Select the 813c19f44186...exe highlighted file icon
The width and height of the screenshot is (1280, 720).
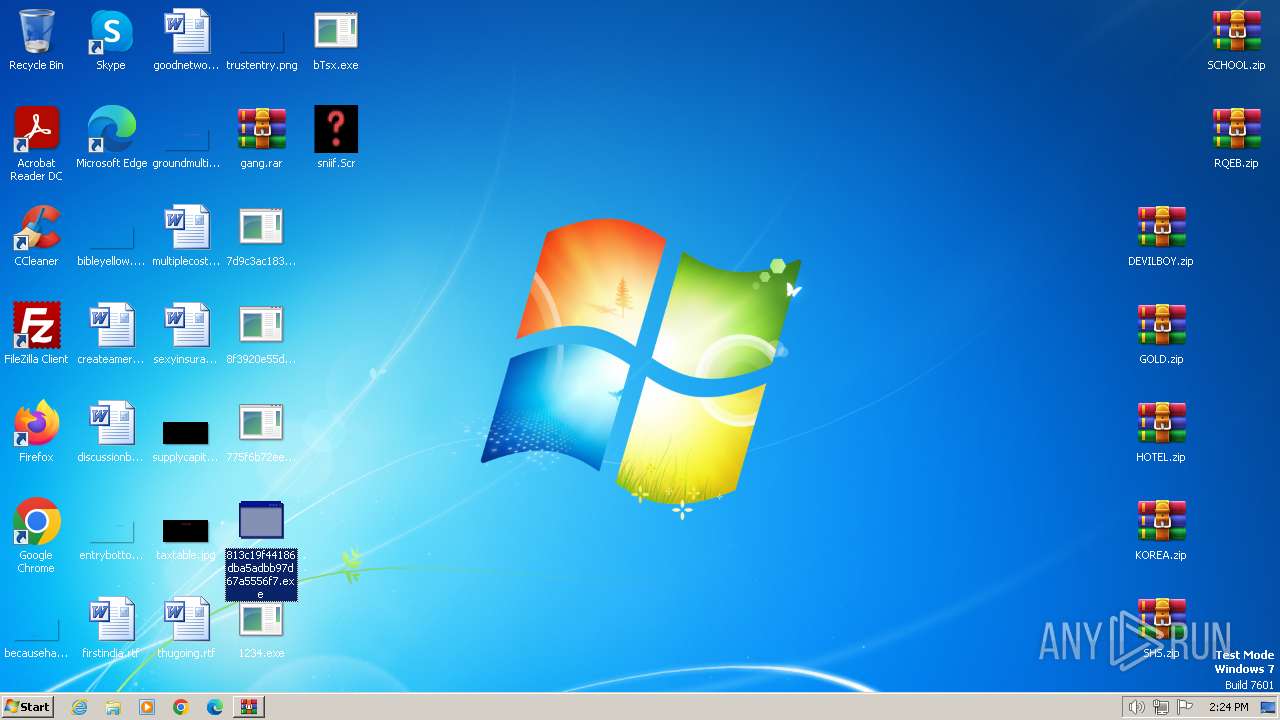click(261, 522)
